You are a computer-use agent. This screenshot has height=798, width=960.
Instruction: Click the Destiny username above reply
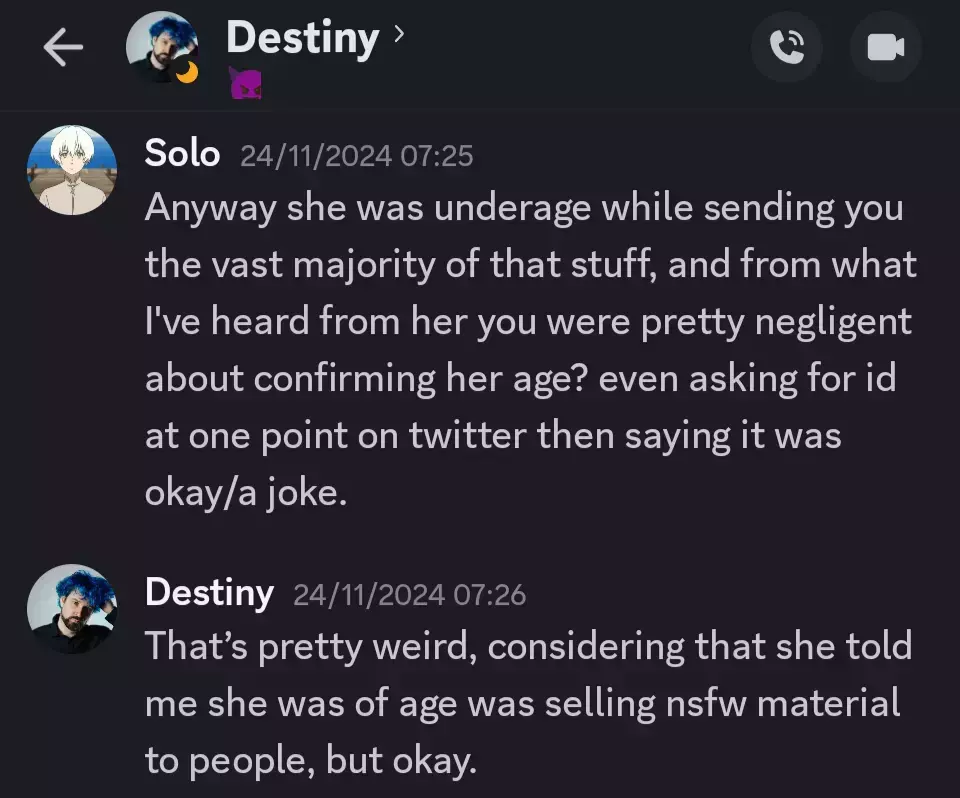[x=209, y=593]
